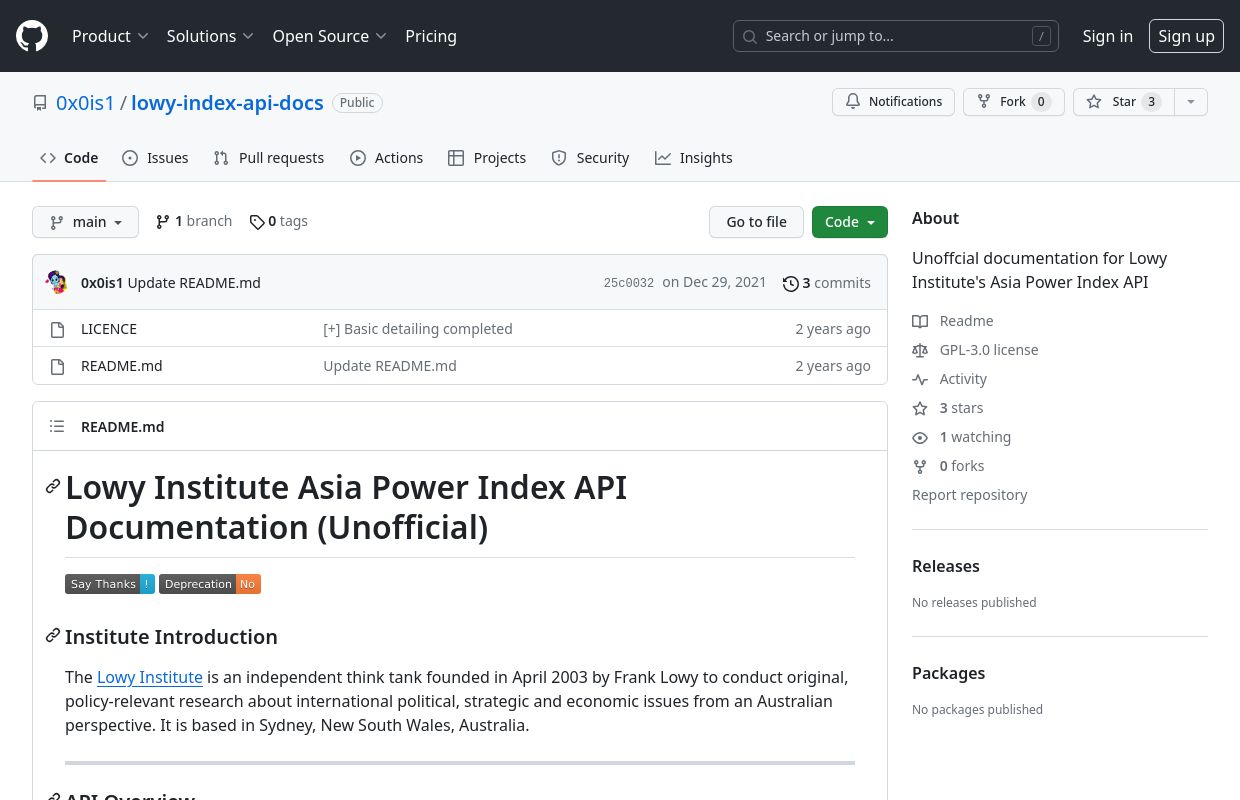Image resolution: width=1240 pixels, height=800 pixels.
Task: Switch to the Code tab
Action: (x=69, y=158)
